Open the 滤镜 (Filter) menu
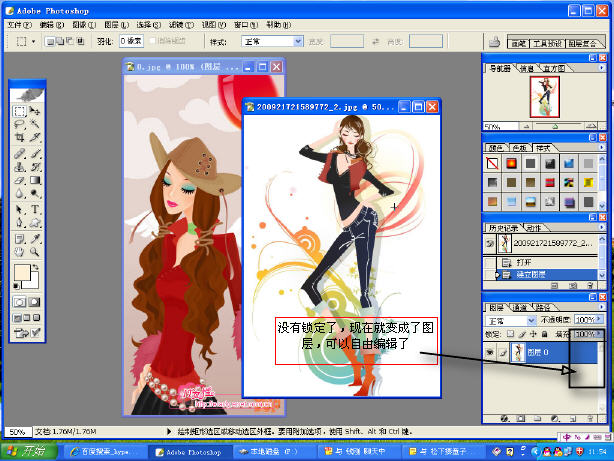The image size is (614, 461). click(181, 25)
